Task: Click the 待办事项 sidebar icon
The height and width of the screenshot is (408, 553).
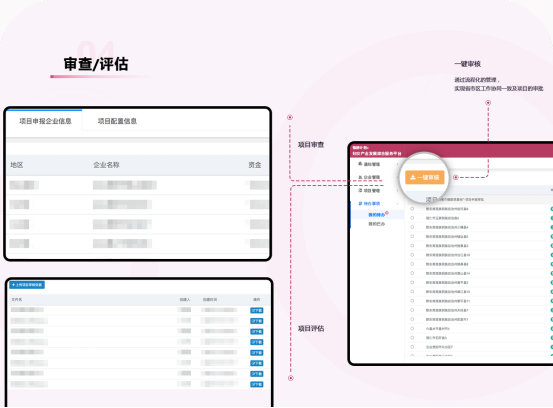Action: [360, 203]
